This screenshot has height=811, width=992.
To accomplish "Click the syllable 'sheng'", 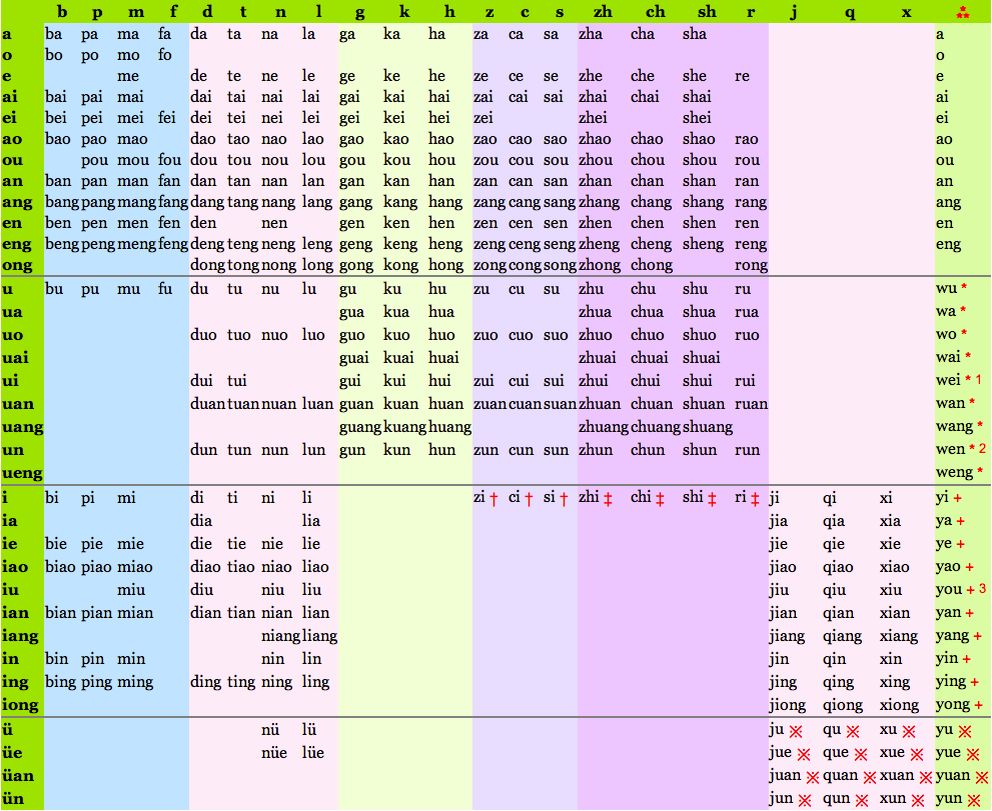I will pos(703,245).
